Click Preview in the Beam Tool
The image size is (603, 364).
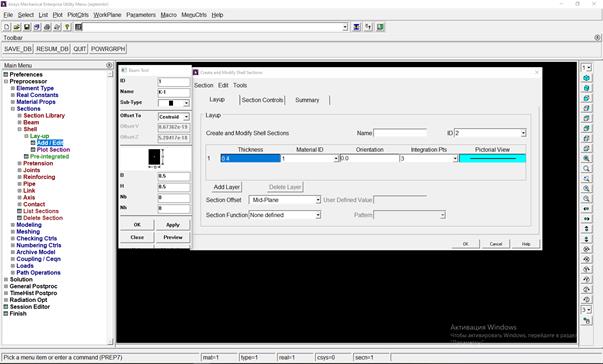[173, 237]
